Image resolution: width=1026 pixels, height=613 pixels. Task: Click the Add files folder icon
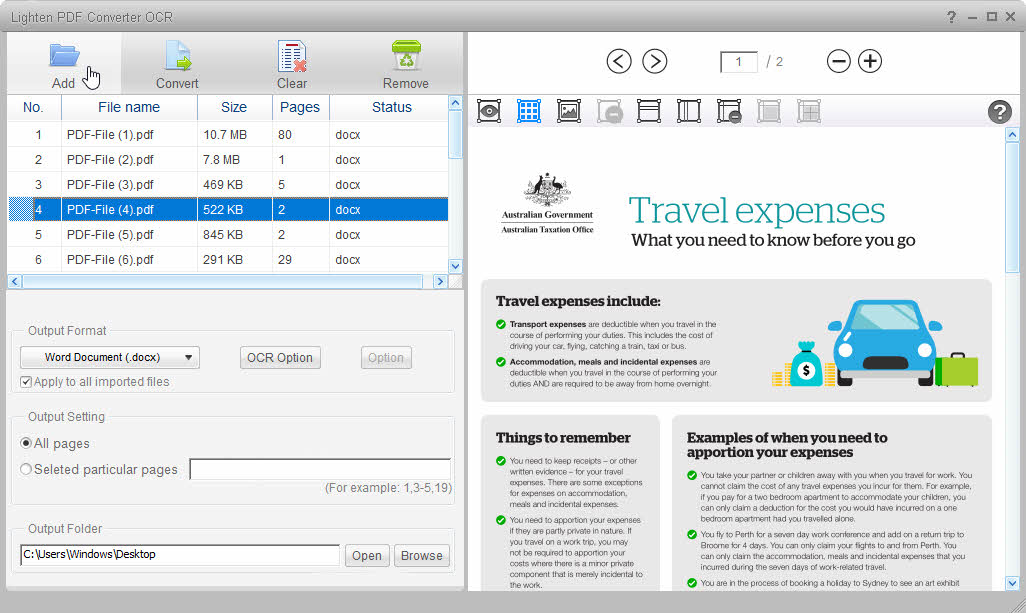(64, 56)
